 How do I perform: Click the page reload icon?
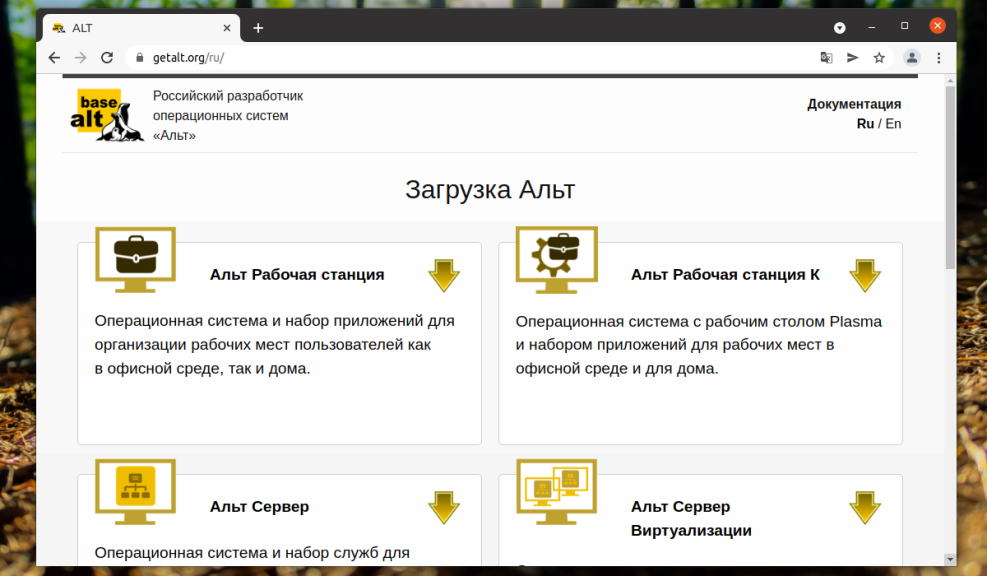click(x=107, y=58)
